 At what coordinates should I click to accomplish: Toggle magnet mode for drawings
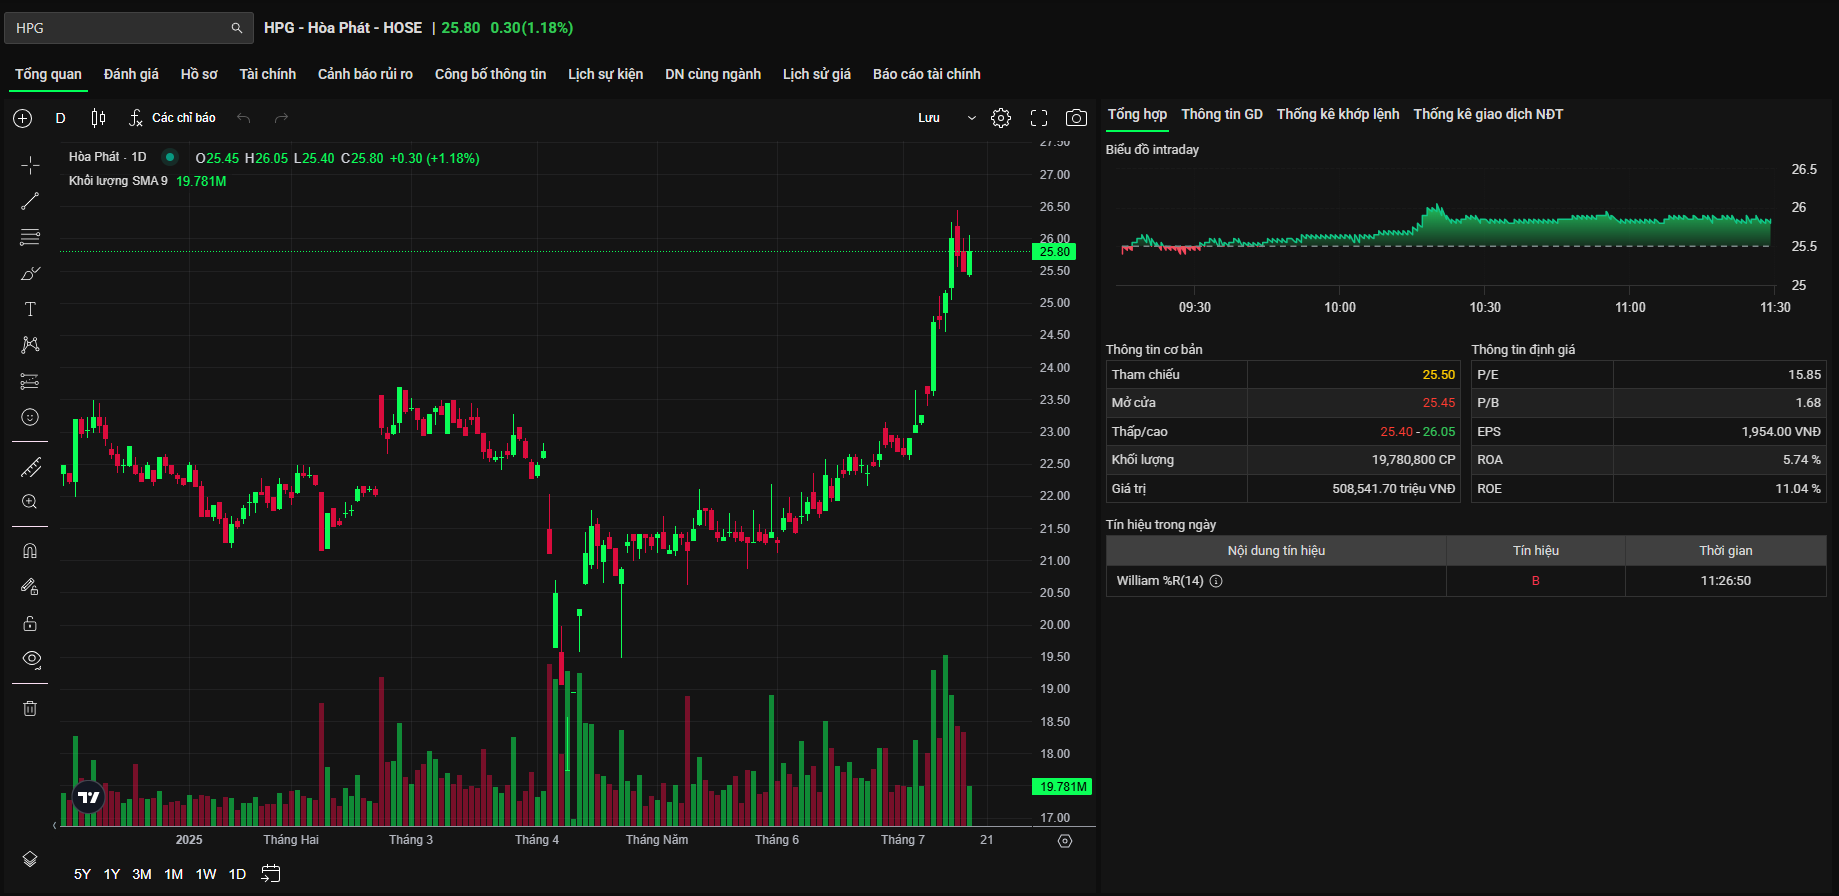point(30,551)
